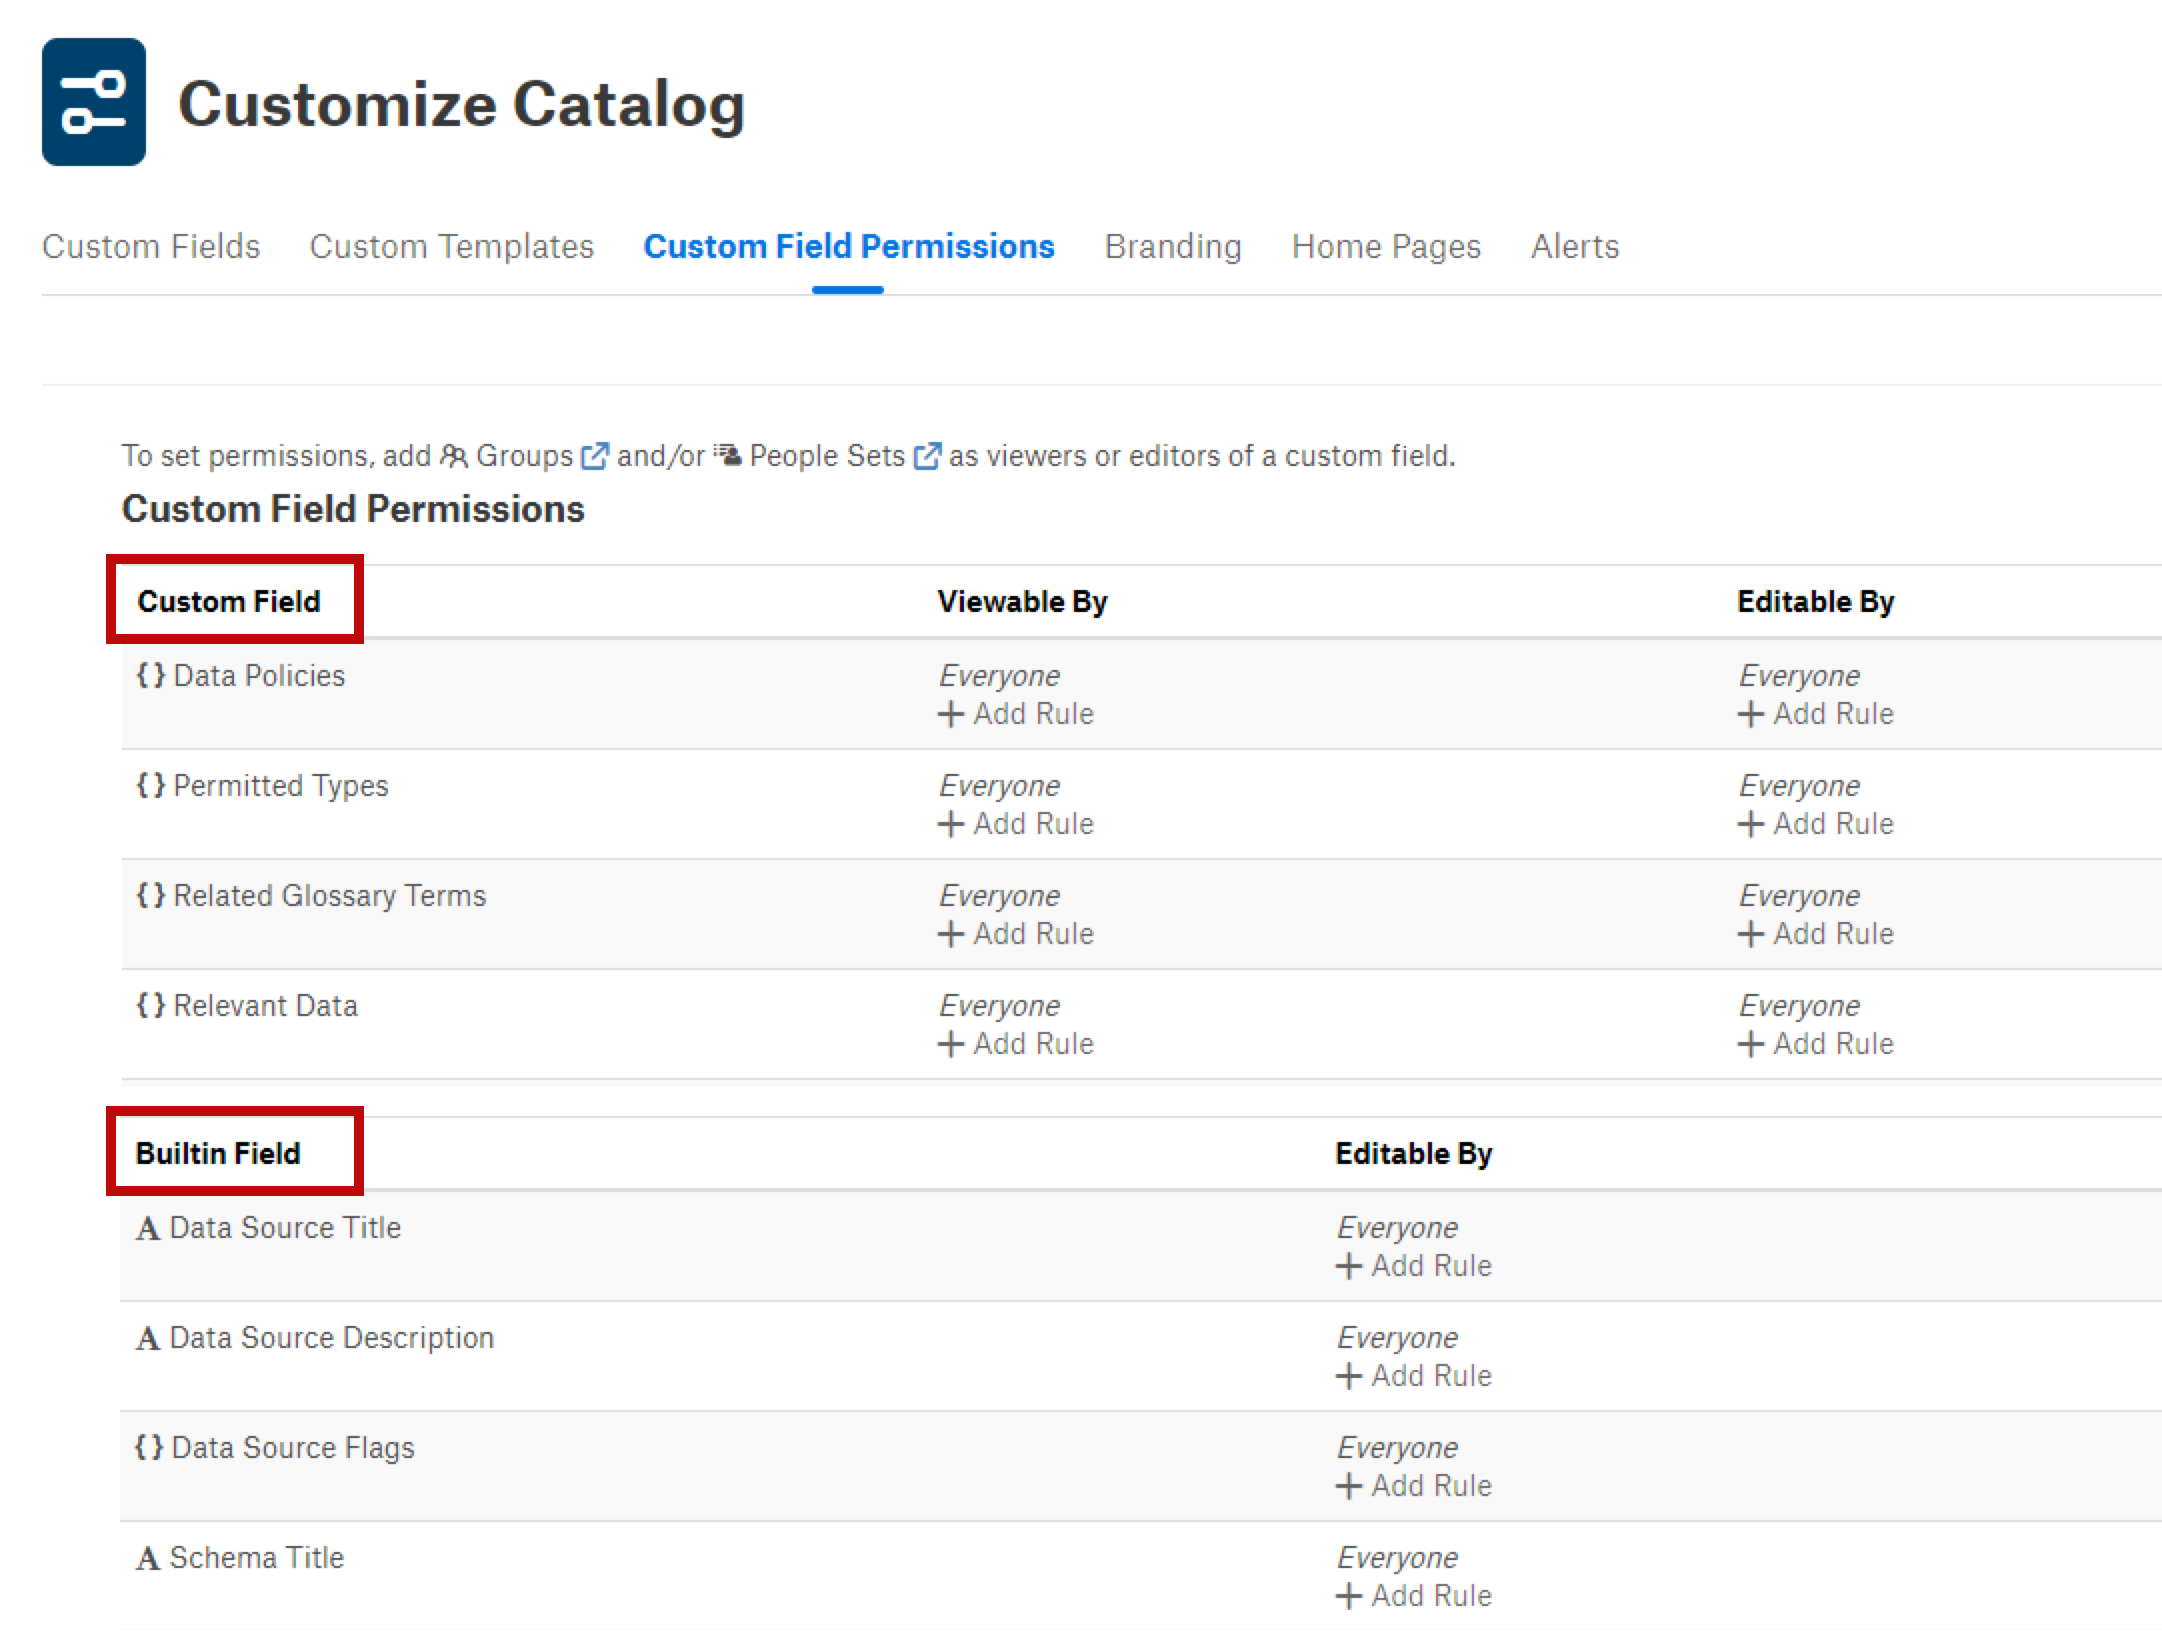Add an Editable By rule for Data Source Title
Screen dimensions: 2162x1636
1414,1266
